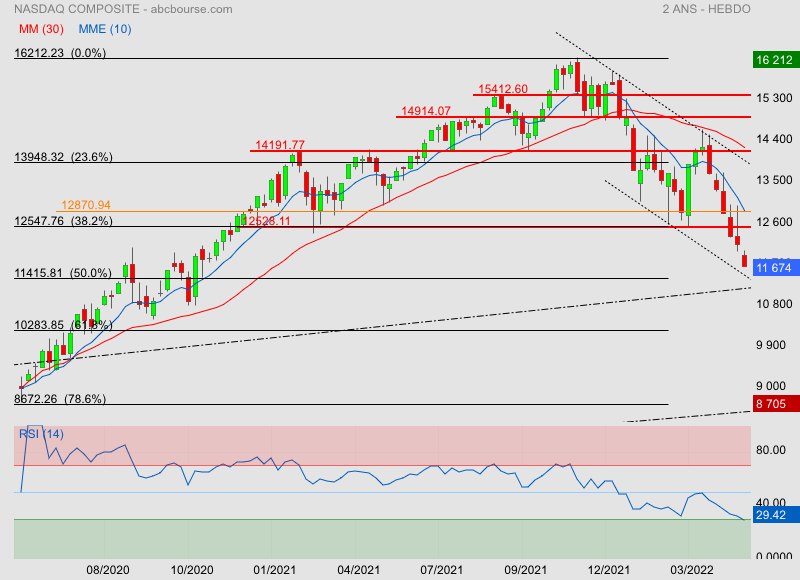Screen dimensions: 800x580
Task: Select the 2 ANS - HEBDO period label
Action: [x=706, y=9]
